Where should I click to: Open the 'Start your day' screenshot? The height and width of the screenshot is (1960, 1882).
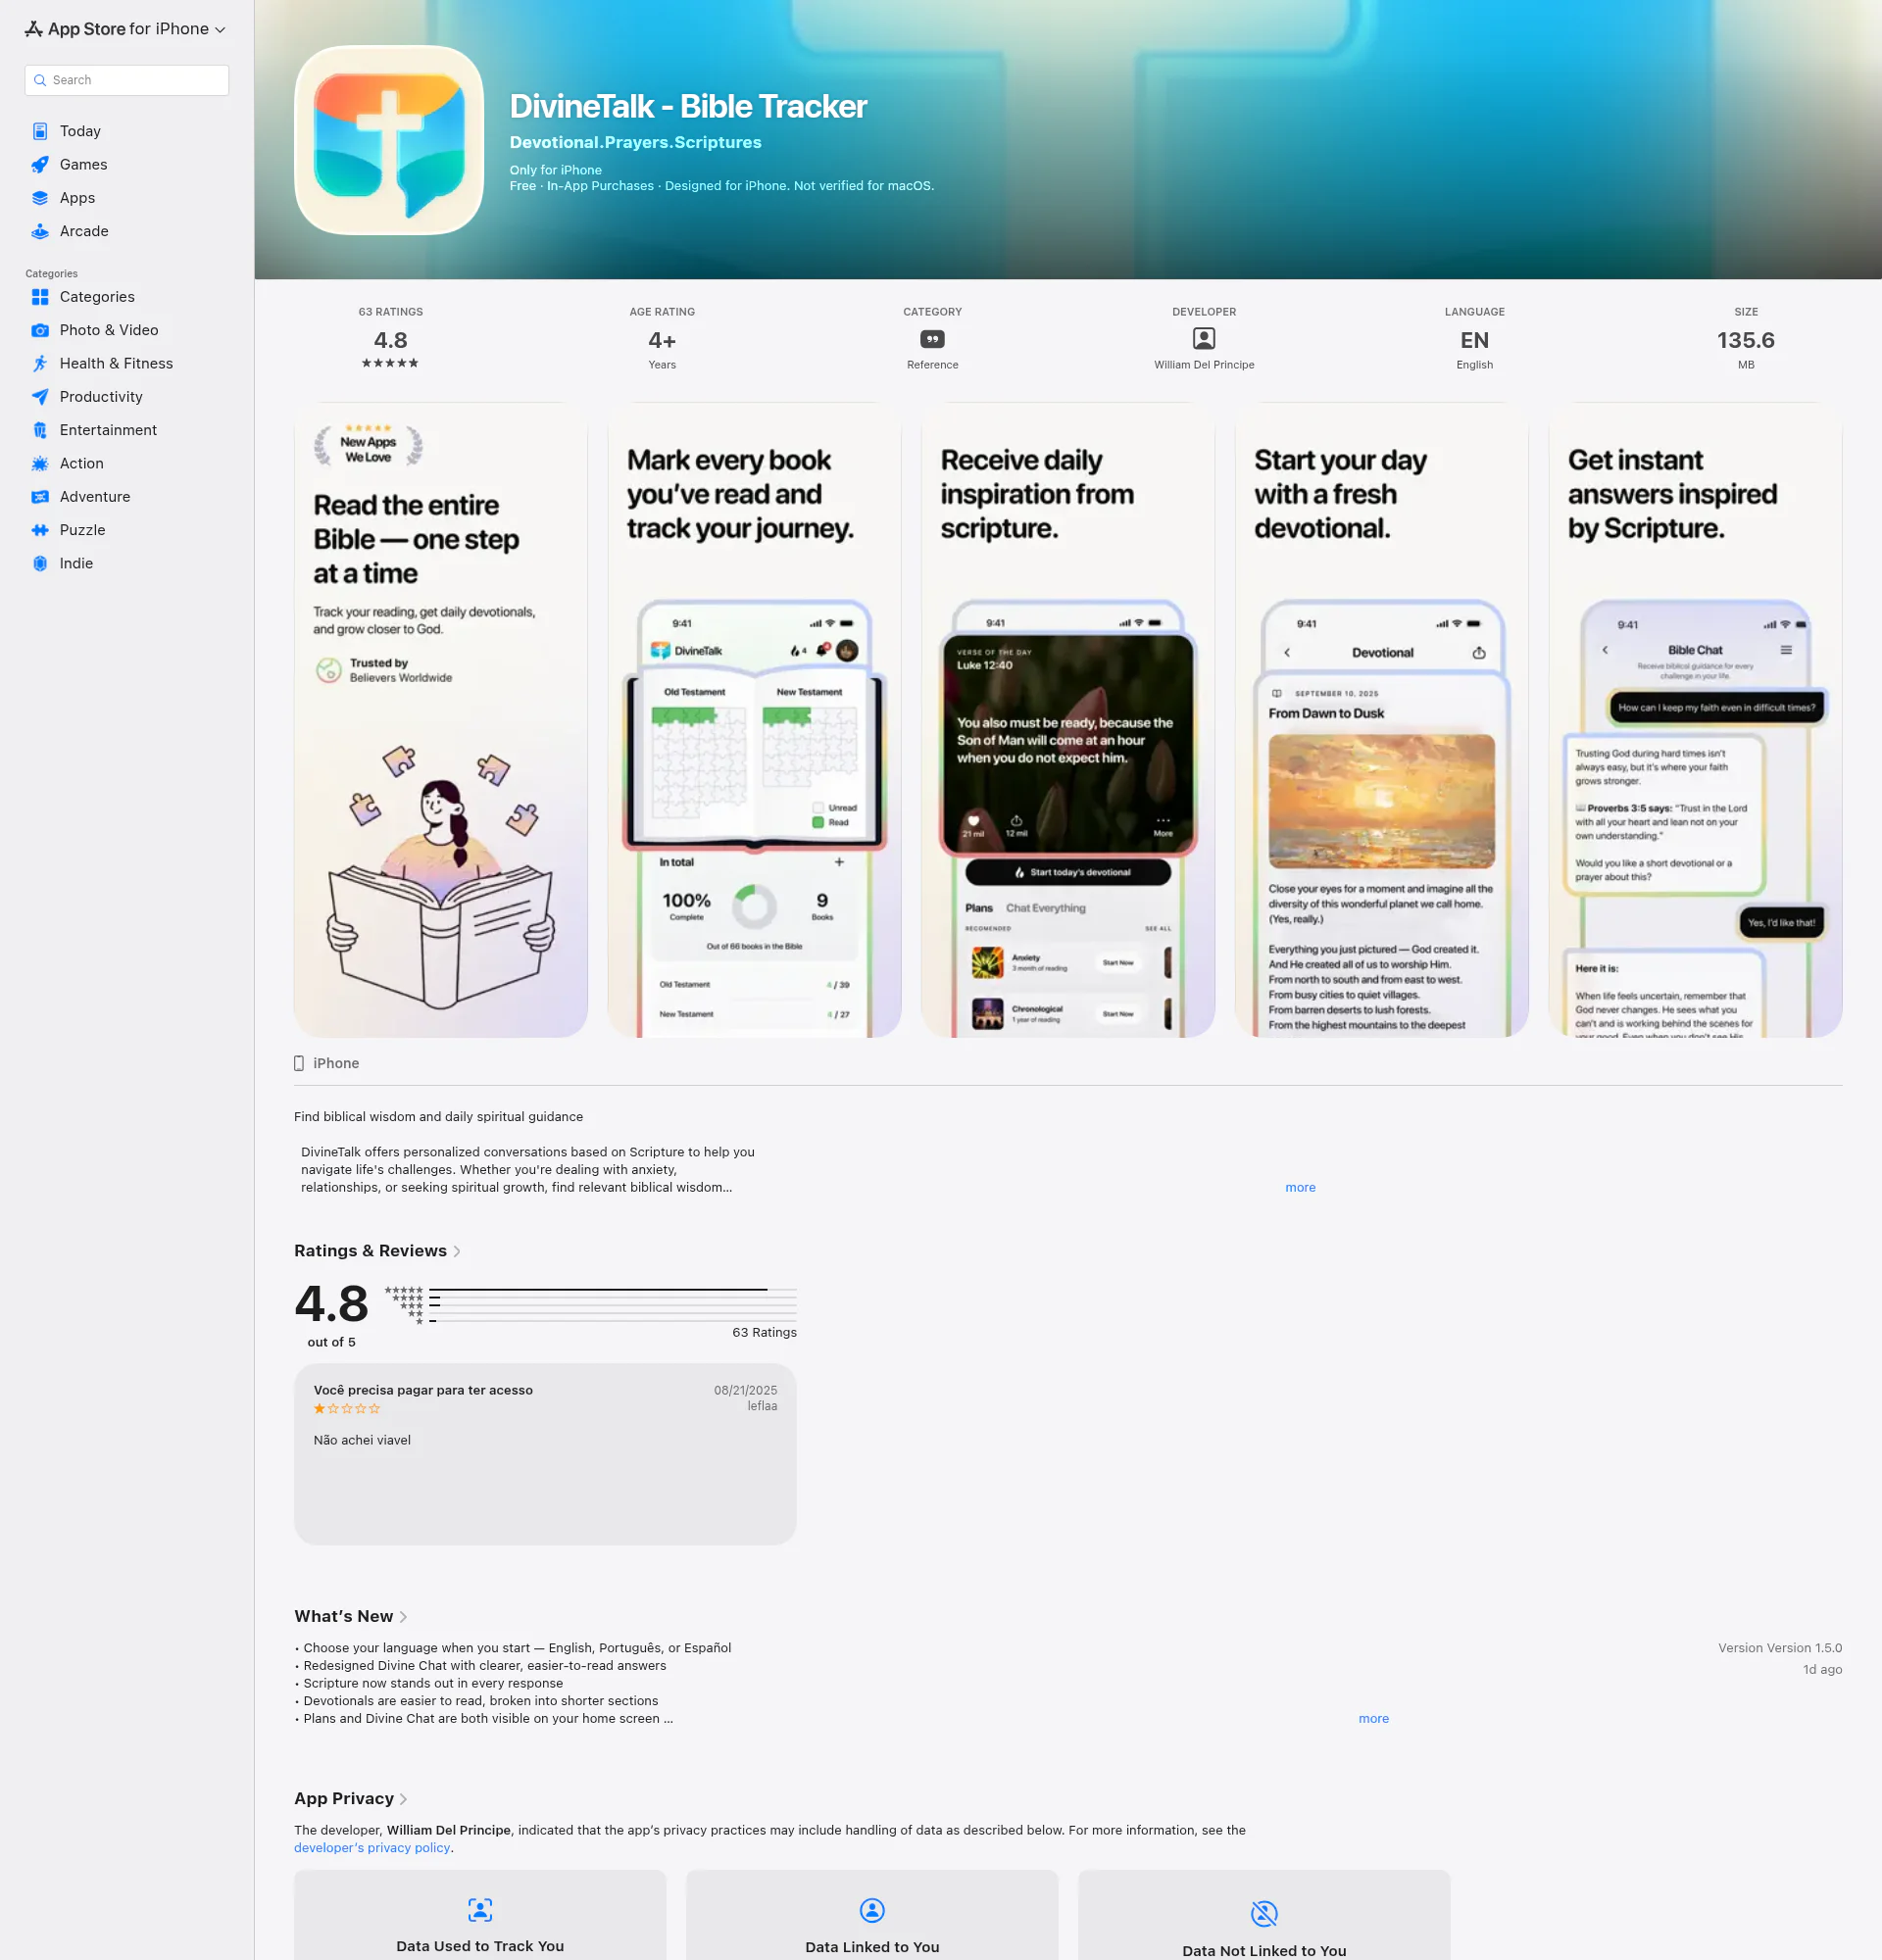1381,720
